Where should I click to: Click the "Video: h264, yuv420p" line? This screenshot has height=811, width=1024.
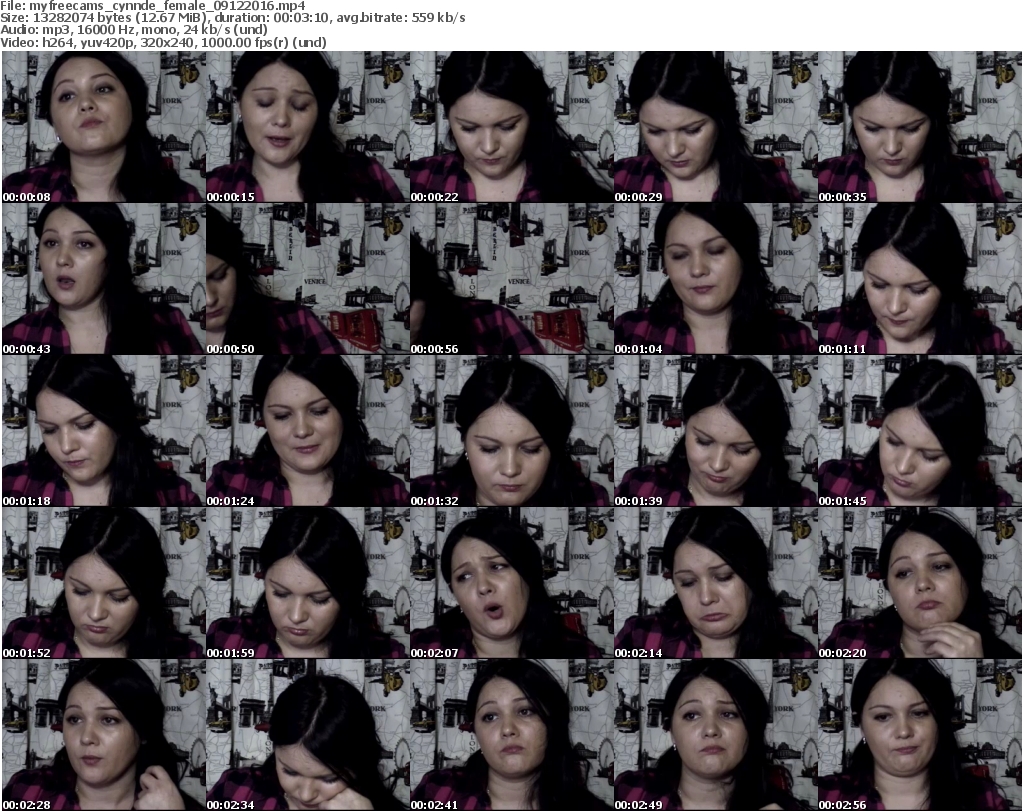pyautogui.click(x=163, y=42)
